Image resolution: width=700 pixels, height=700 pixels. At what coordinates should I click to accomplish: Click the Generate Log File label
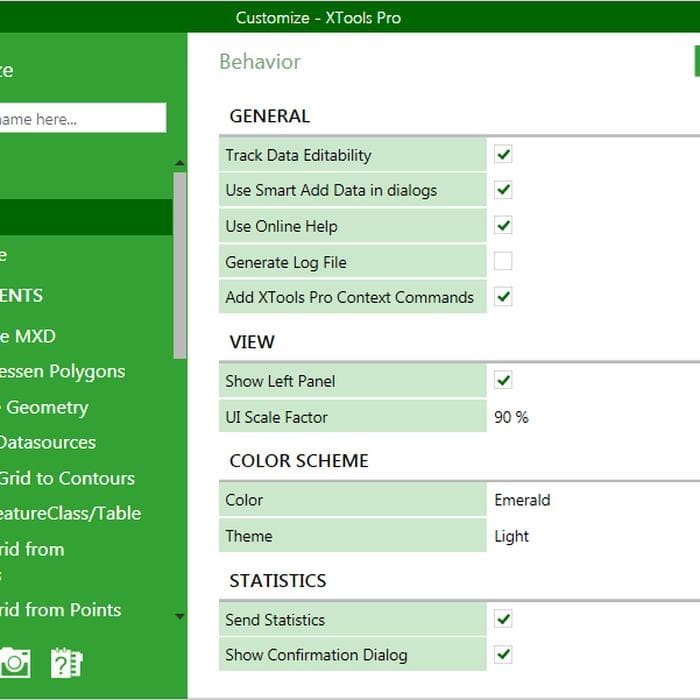pyautogui.click(x=286, y=262)
